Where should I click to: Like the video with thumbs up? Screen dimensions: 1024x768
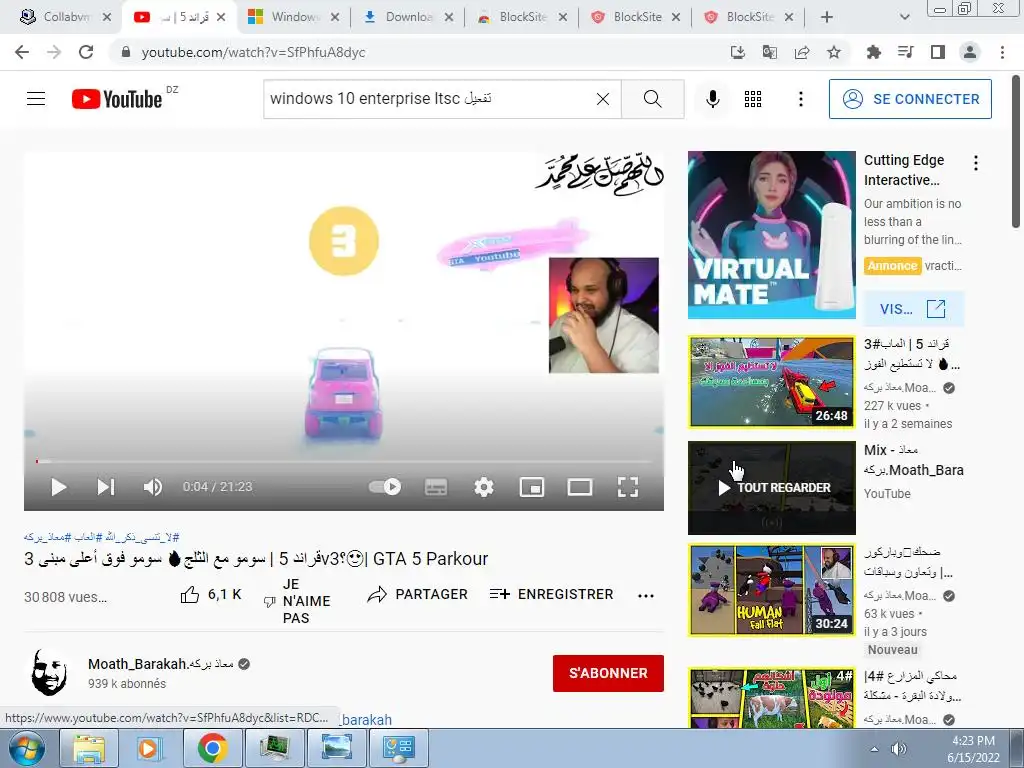[210, 594]
